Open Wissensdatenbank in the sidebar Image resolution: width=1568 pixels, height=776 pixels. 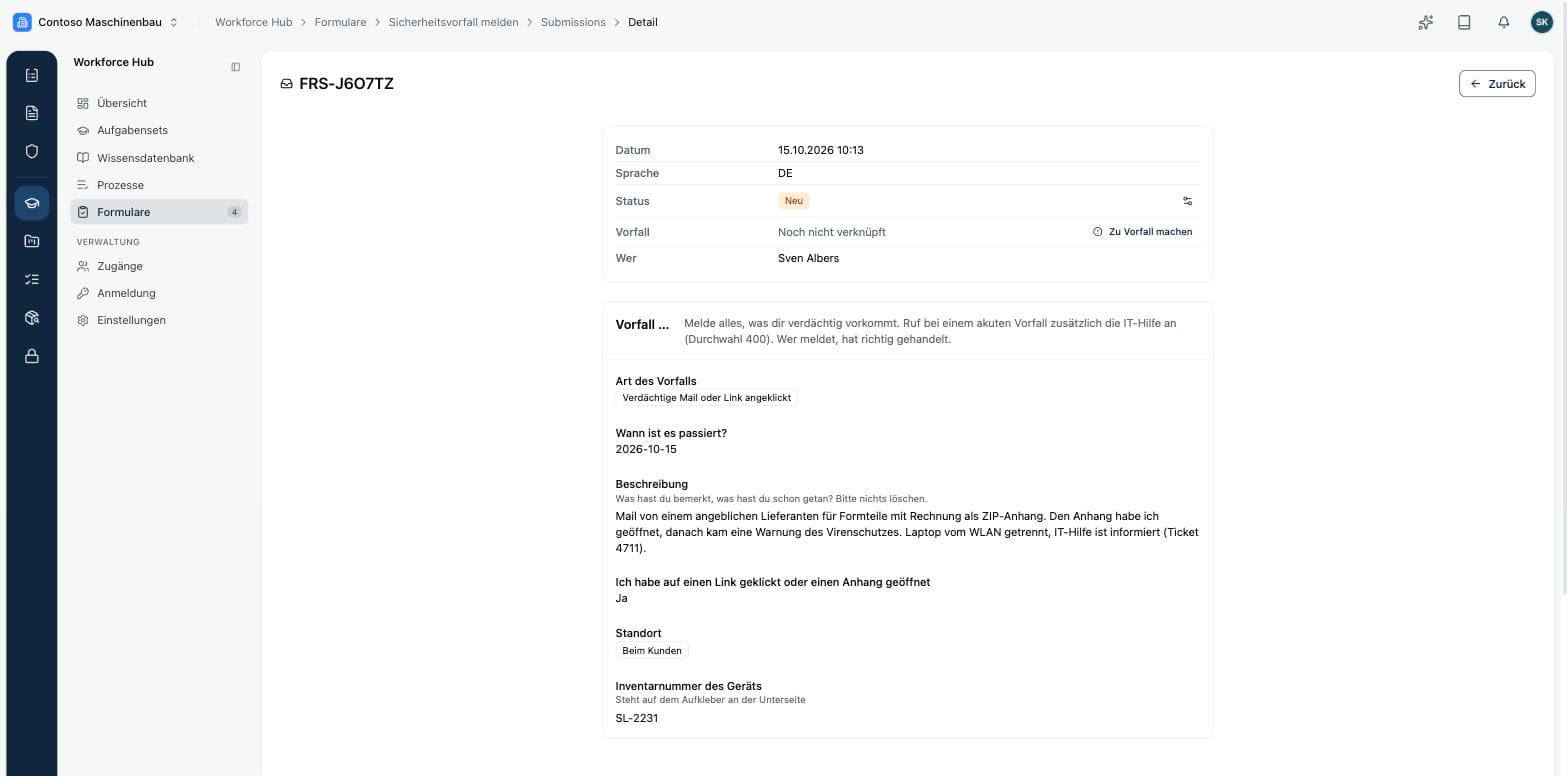(159, 158)
